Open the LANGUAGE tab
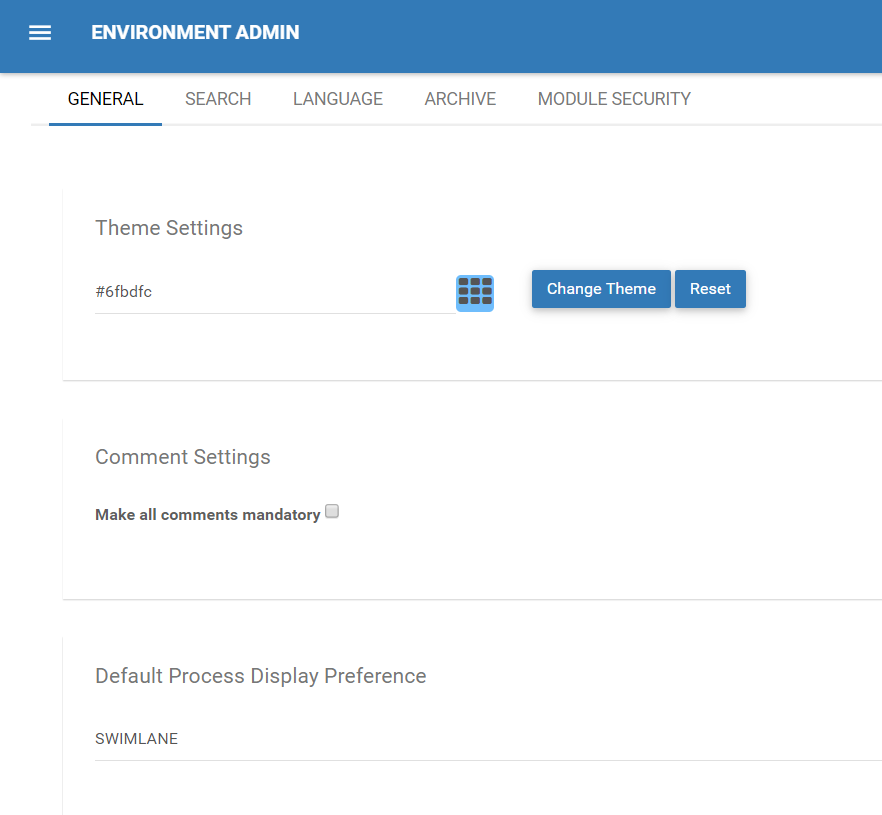 [x=338, y=99]
